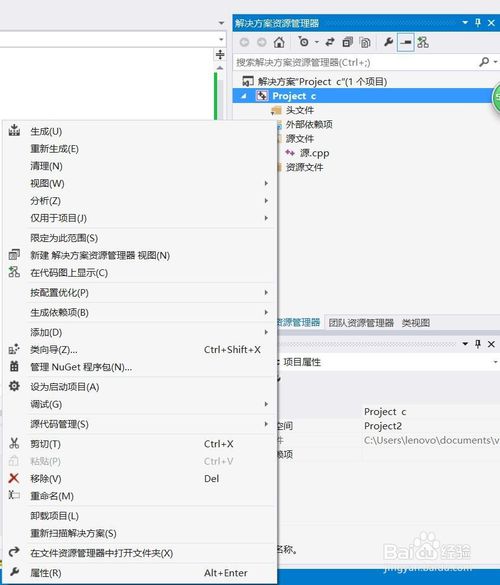Expand 源代码管理(S) submenu
The image size is (500, 585).
tap(140, 424)
